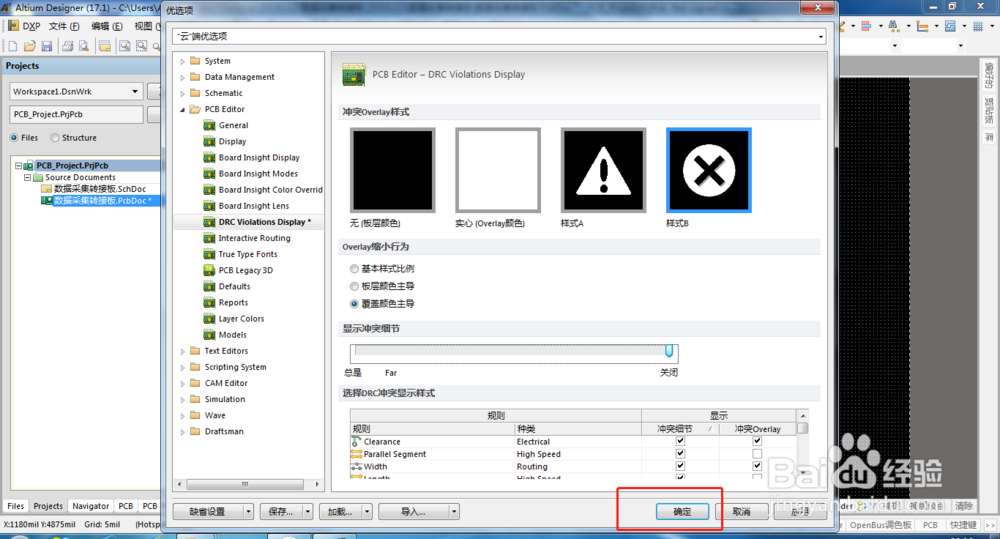Open PCB Legacy 3D page
The height and width of the screenshot is (539, 1000).
[x=246, y=270]
